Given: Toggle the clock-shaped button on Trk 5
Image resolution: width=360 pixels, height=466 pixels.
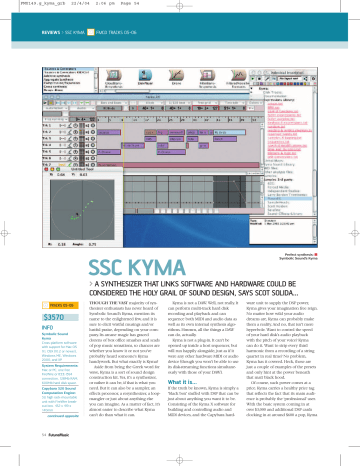Looking at the screenshot, I should (x=76, y=152).
